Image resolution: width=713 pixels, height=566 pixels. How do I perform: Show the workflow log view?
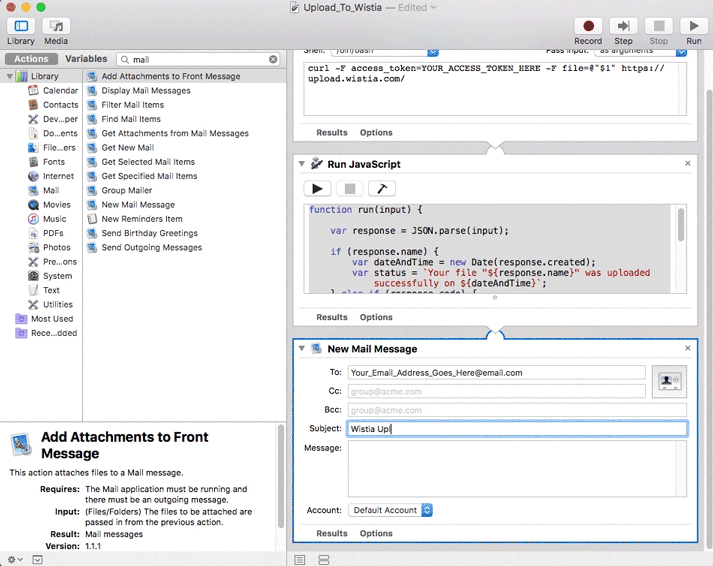(300, 560)
